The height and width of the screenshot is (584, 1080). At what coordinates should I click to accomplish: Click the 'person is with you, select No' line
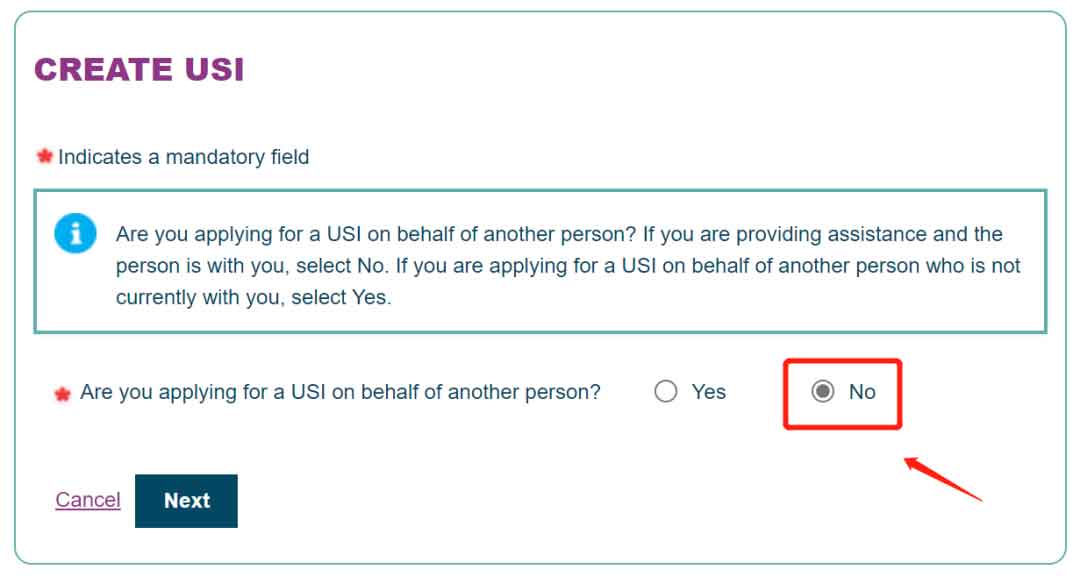tap(568, 266)
